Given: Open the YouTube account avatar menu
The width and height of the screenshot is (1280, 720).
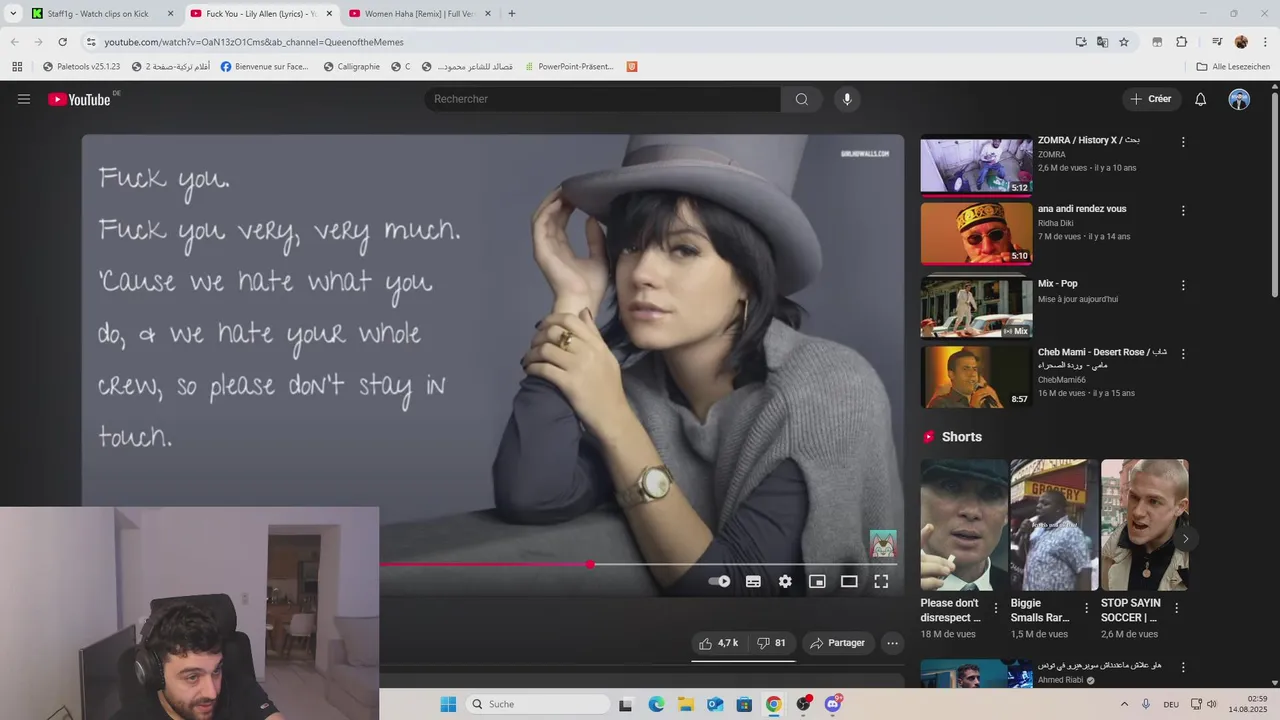Looking at the screenshot, I should [1239, 99].
